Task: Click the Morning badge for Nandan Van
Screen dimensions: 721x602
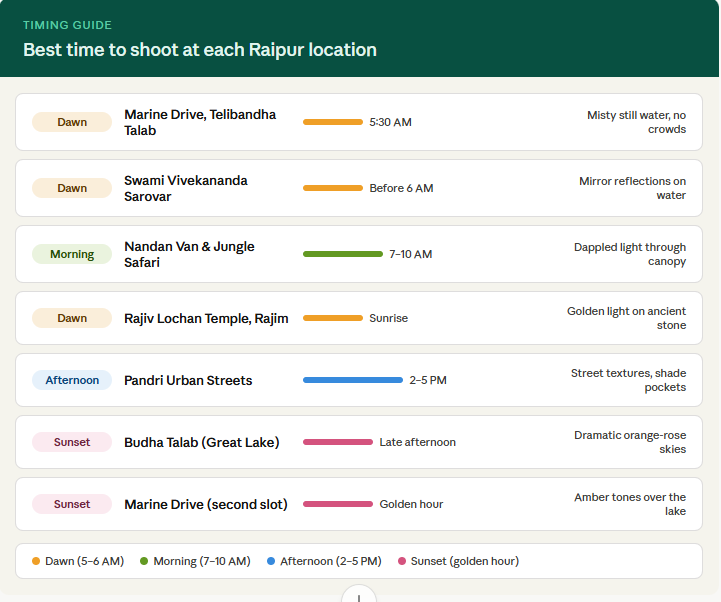Action: point(72,254)
